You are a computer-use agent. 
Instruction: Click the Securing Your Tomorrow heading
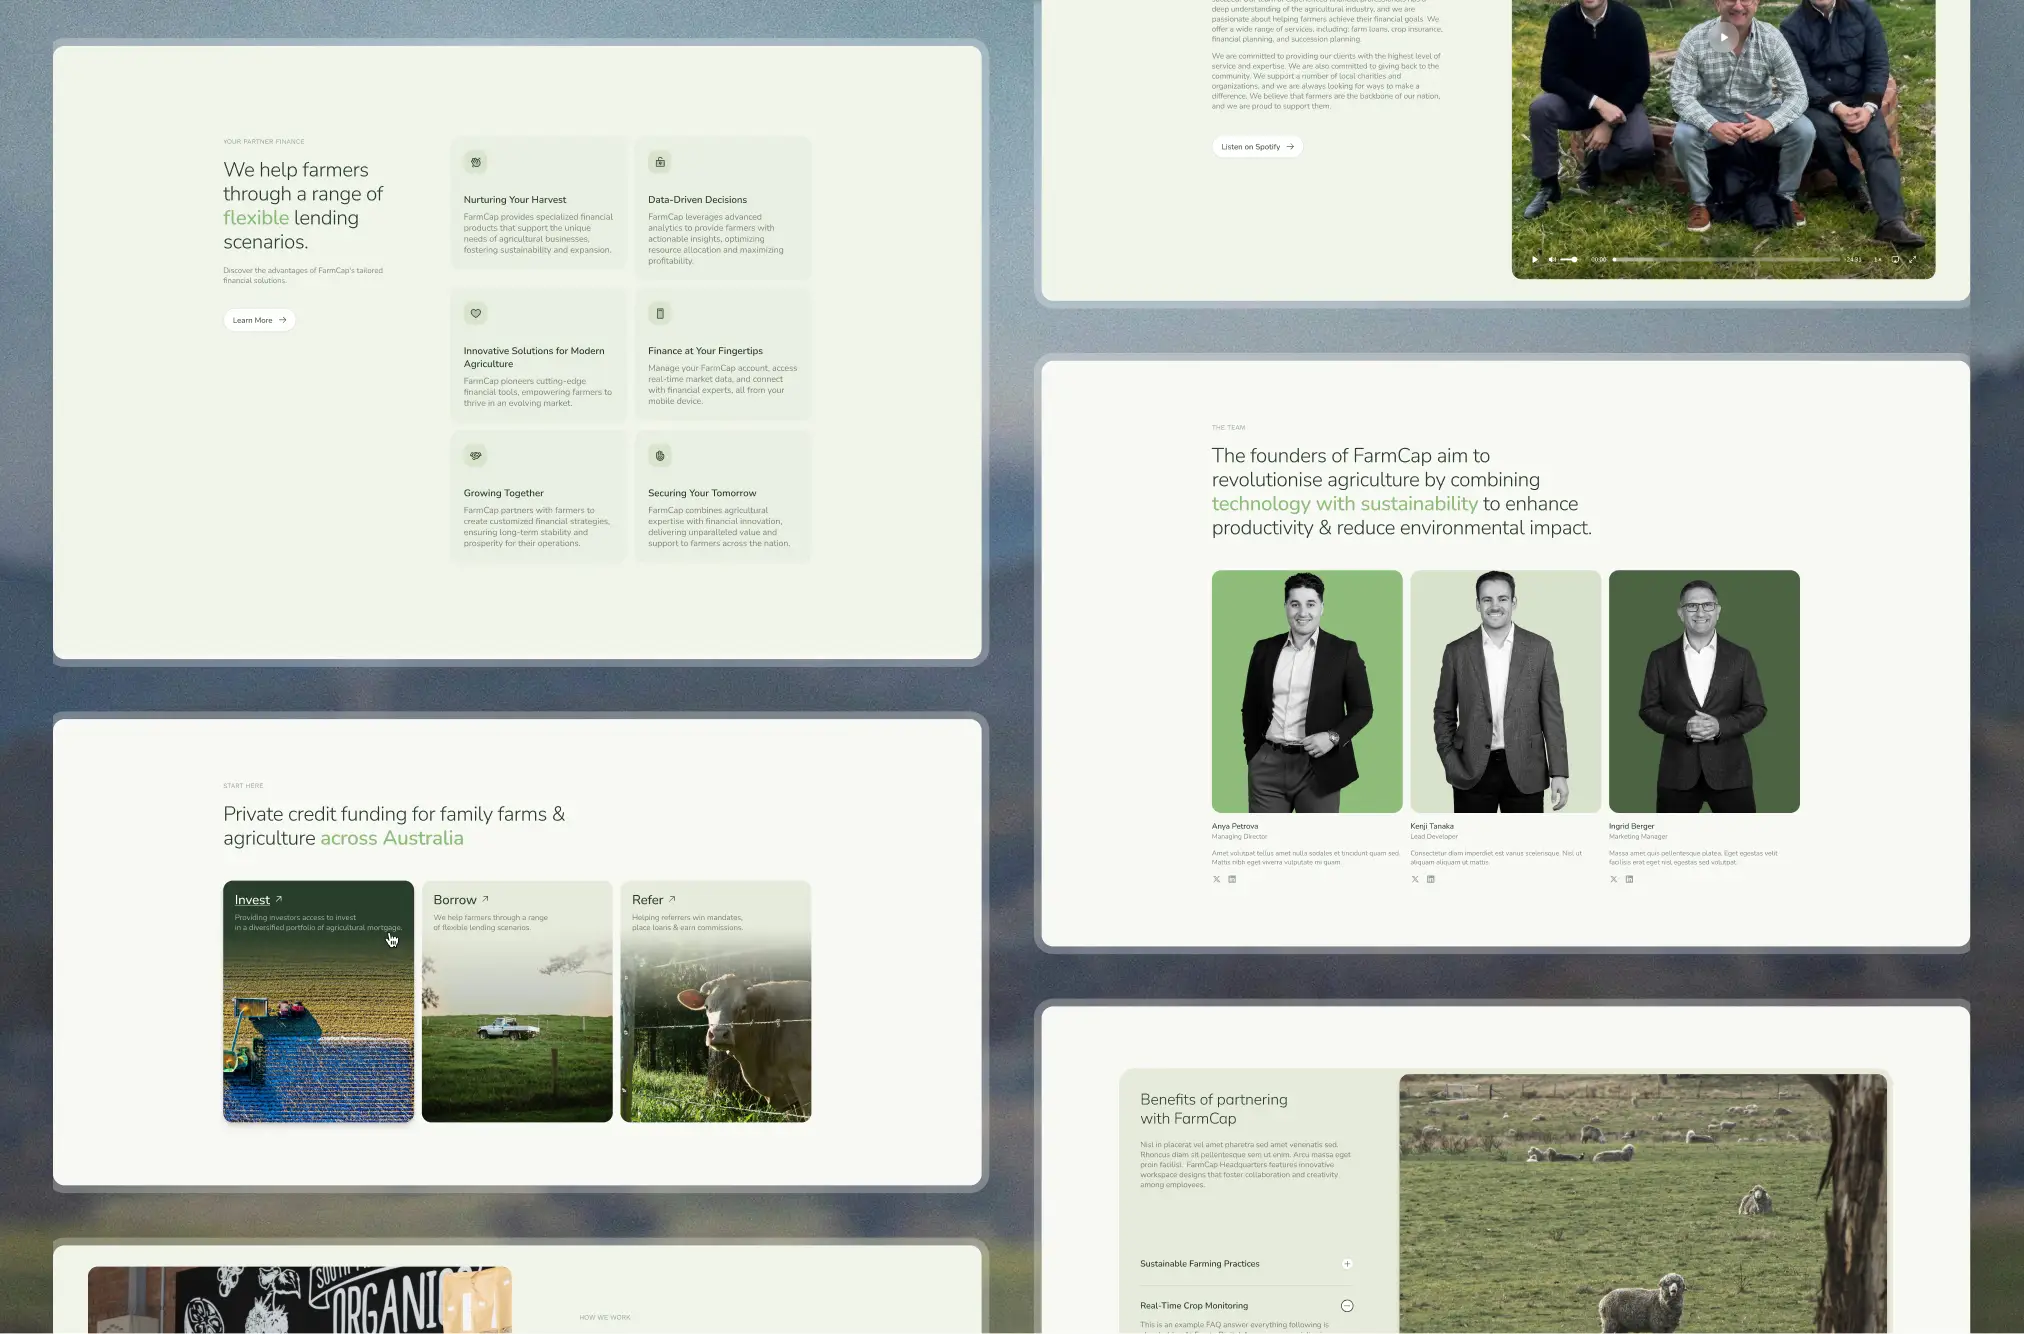click(702, 493)
